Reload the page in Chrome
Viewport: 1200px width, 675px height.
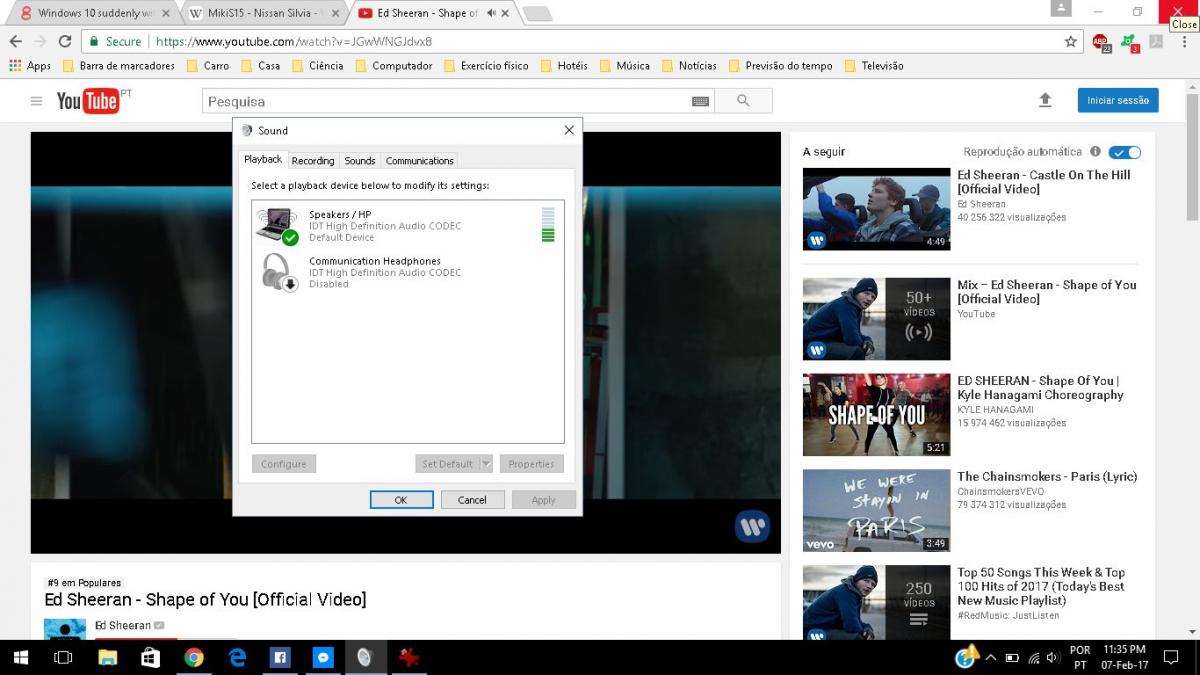(x=65, y=41)
